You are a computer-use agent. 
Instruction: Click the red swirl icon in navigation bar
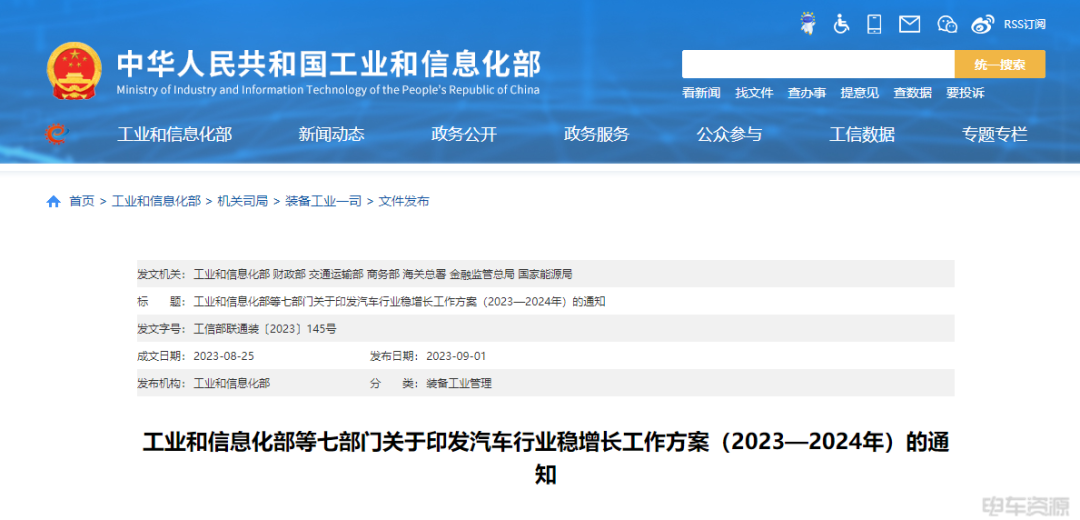(55, 134)
